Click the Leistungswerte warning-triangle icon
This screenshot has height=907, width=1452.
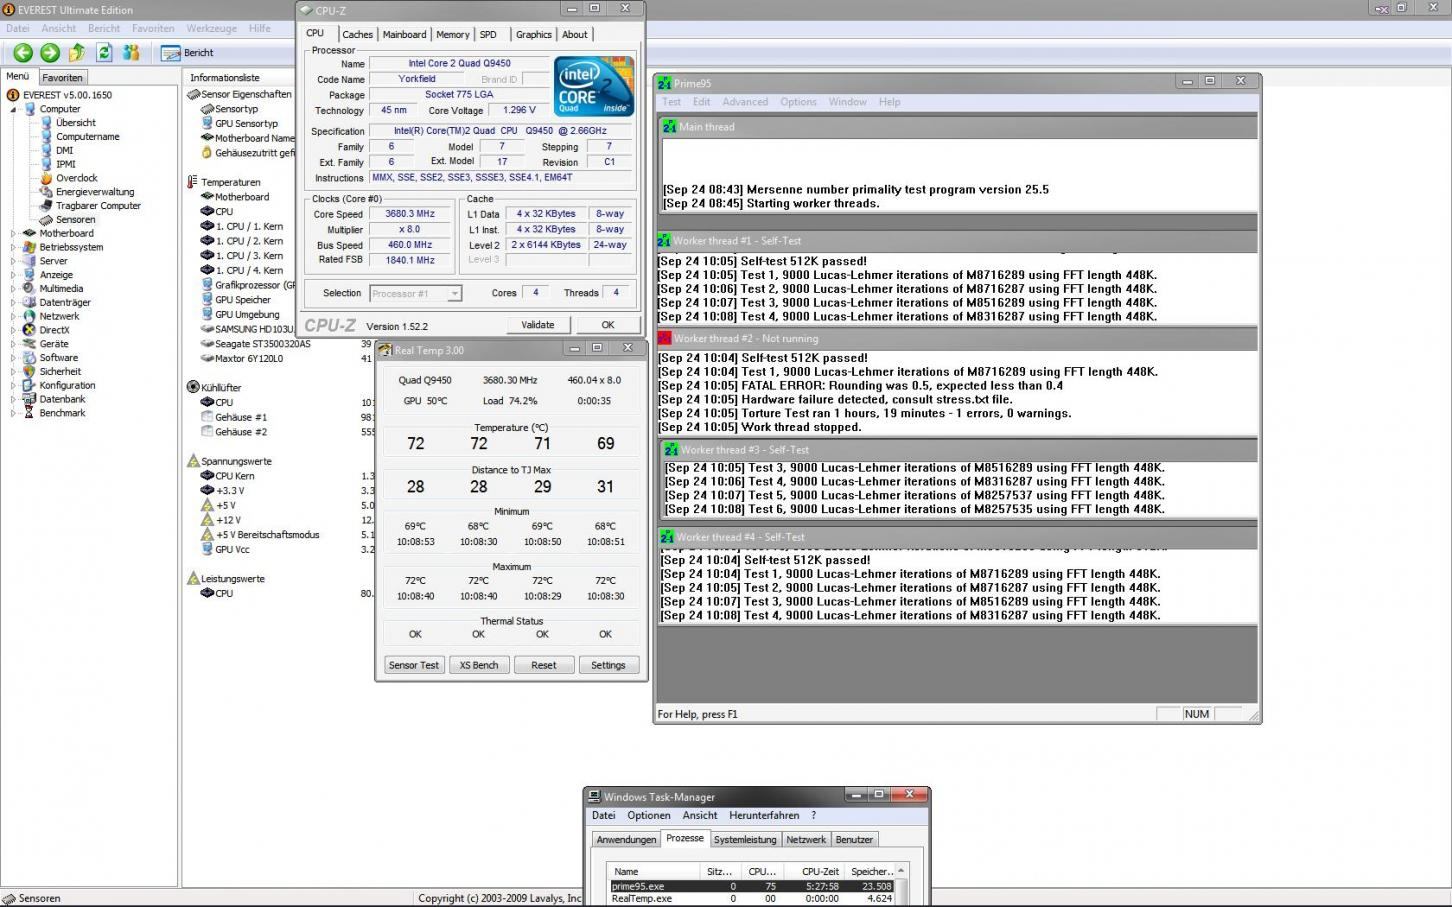click(x=193, y=578)
